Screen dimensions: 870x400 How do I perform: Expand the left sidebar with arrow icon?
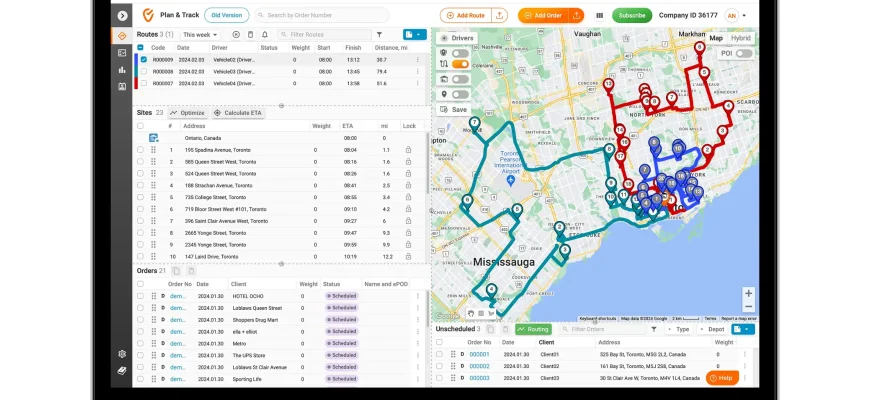click(x=122, y=15)
